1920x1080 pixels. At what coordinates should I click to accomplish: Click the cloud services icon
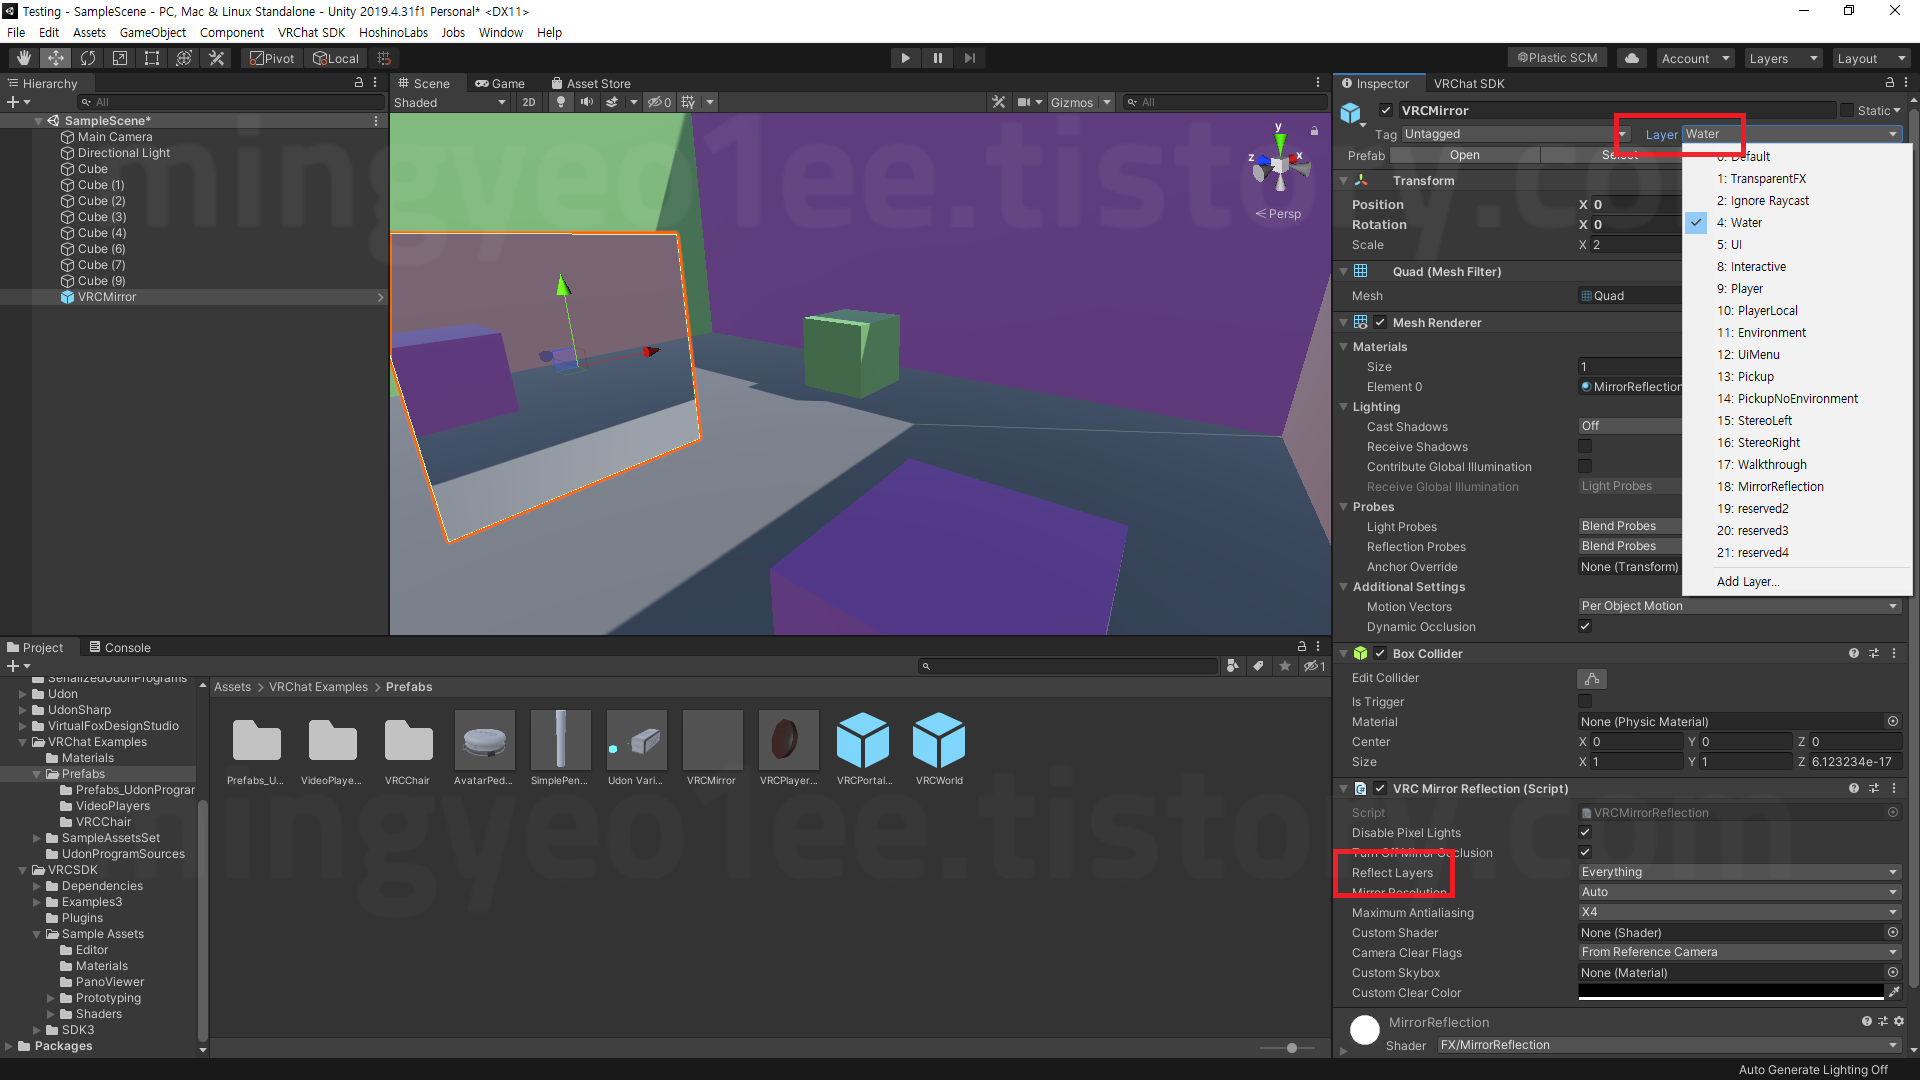click(1632, 58)
